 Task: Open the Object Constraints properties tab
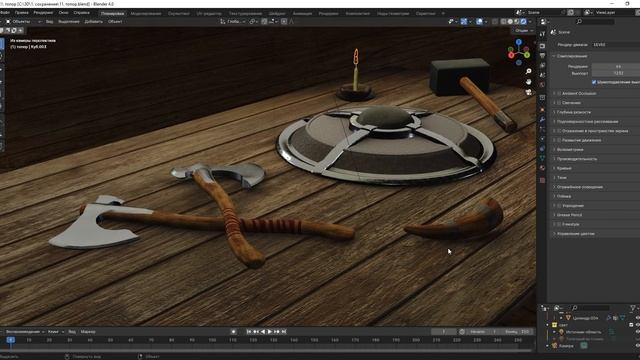(x=542, y=149)
